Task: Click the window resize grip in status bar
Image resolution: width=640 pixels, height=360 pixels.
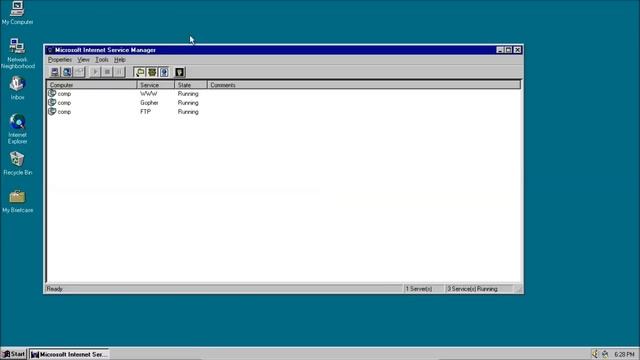Action: pos(518,289)
